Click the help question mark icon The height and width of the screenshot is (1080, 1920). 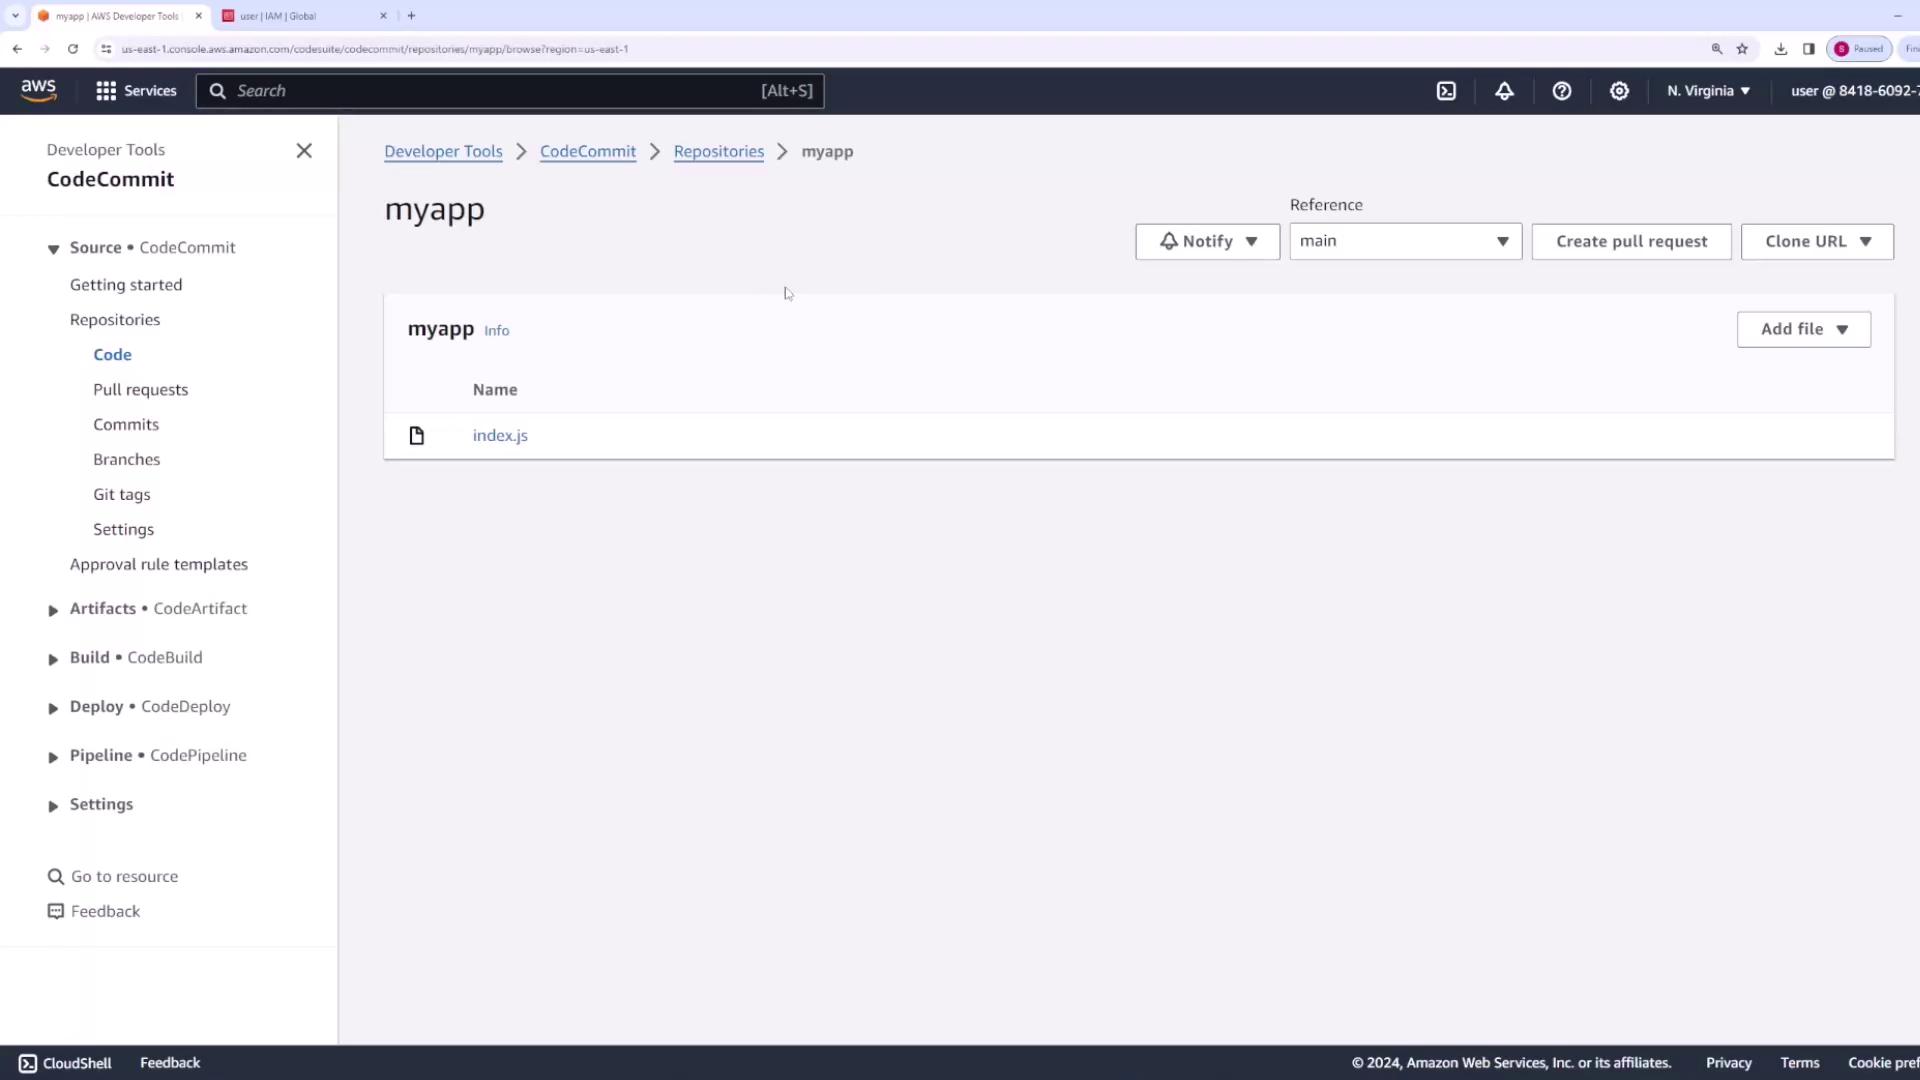(1561, 91)
